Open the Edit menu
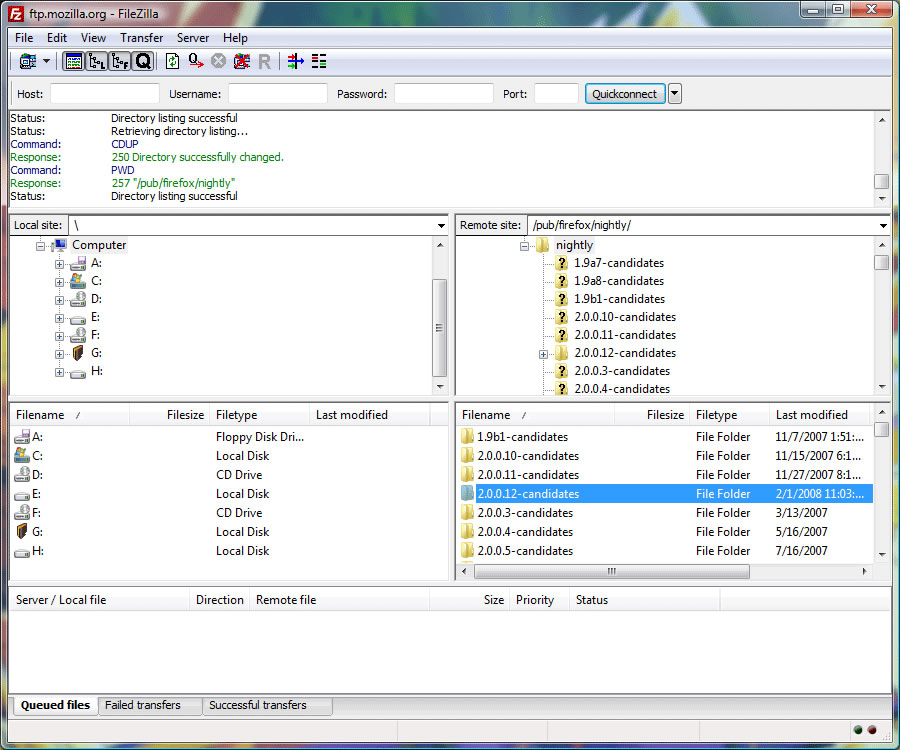This screenshot has width=900, height=750. coord(57,38)
